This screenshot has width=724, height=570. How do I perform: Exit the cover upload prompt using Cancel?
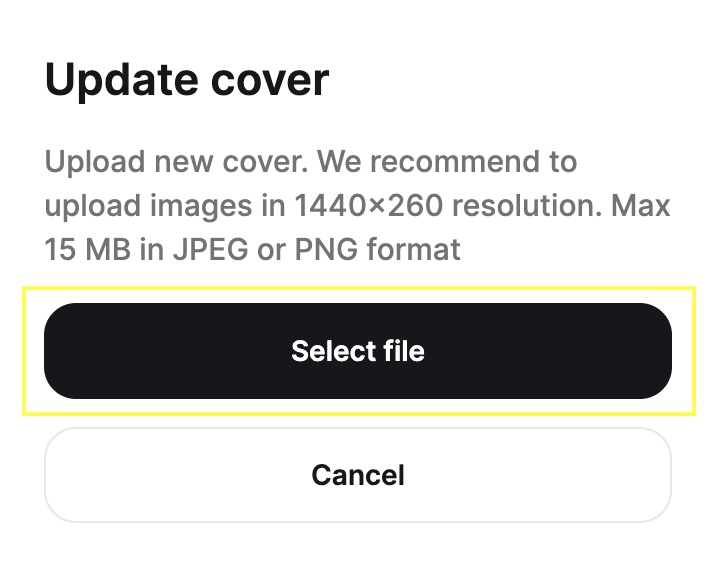[358, 475]
